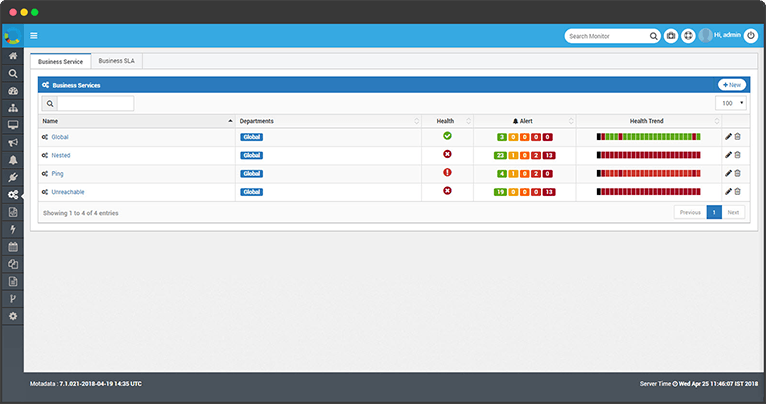
Task: Click the Search Monitor input field
Action: coord(605,36)
